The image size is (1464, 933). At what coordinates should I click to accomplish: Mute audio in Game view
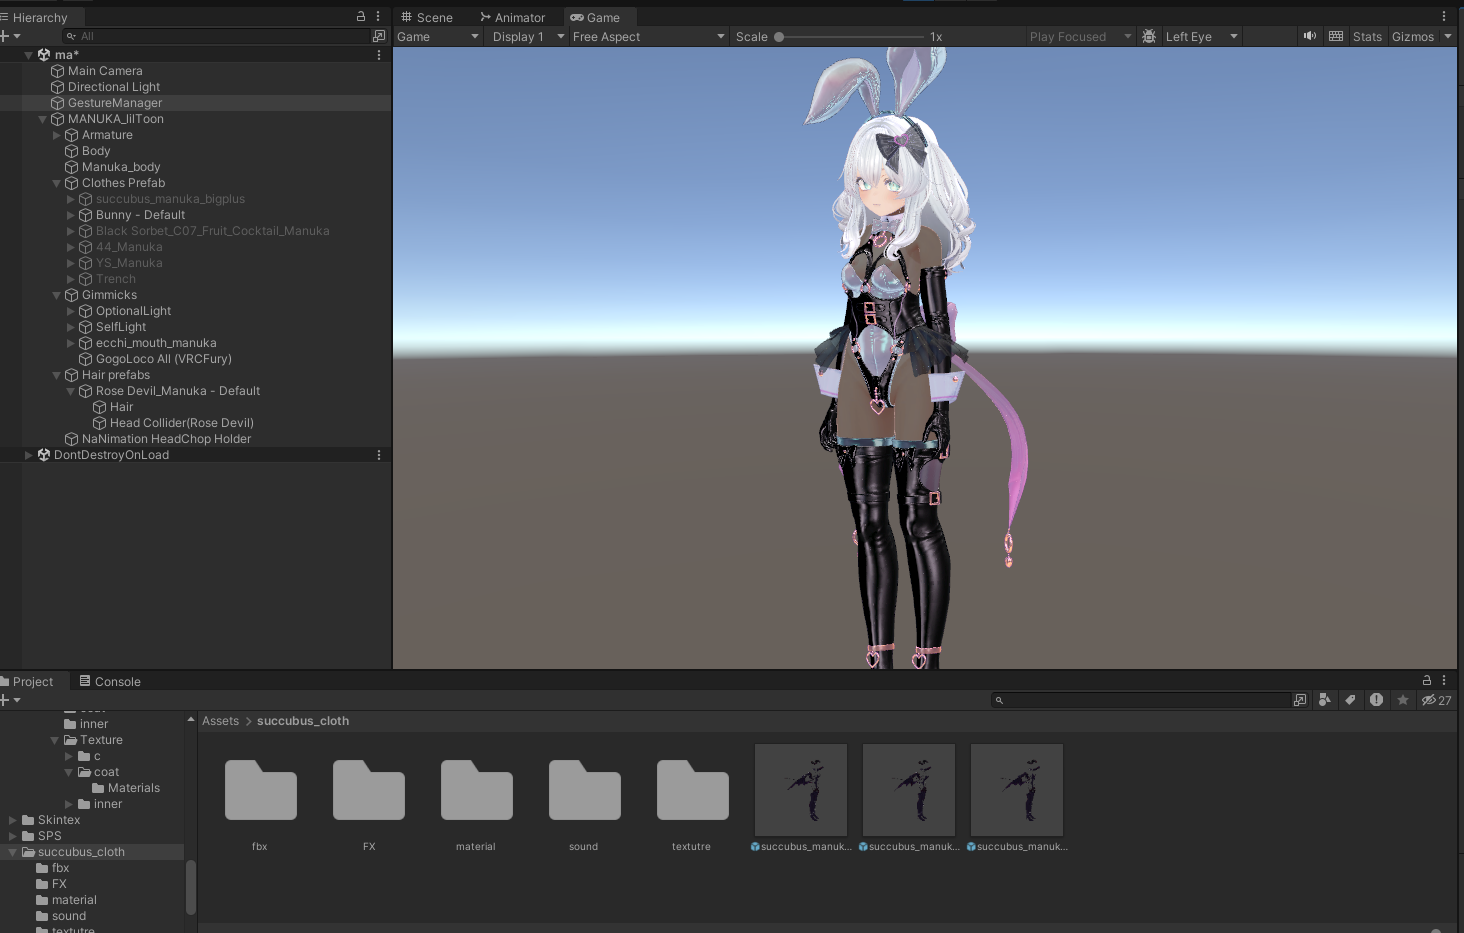point(1310,36)
